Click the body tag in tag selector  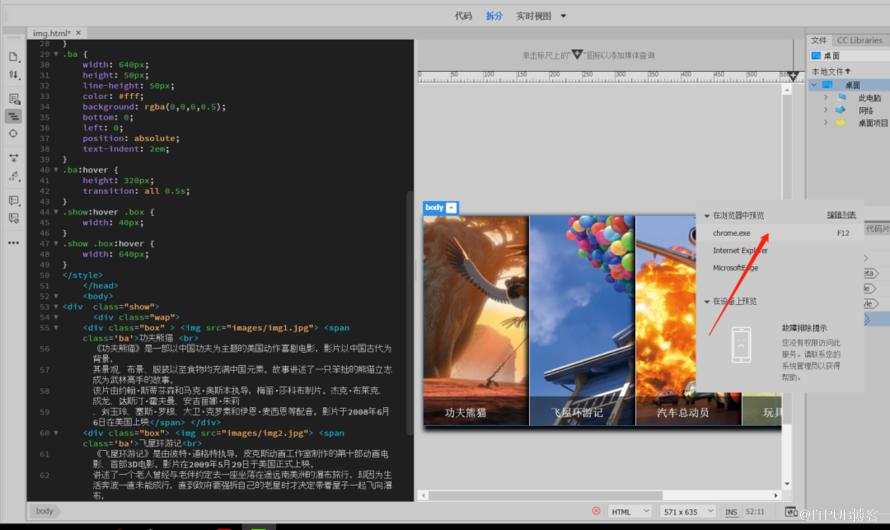coord(44,511)
